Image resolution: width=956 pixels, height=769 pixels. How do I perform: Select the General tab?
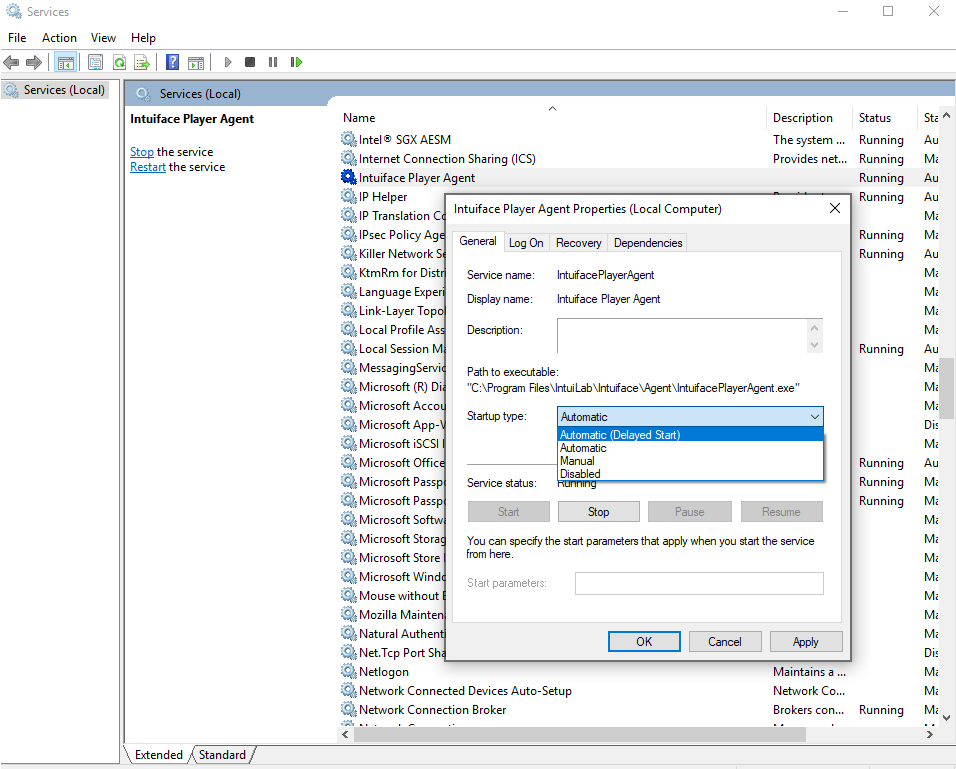click(x=477, y=241)
